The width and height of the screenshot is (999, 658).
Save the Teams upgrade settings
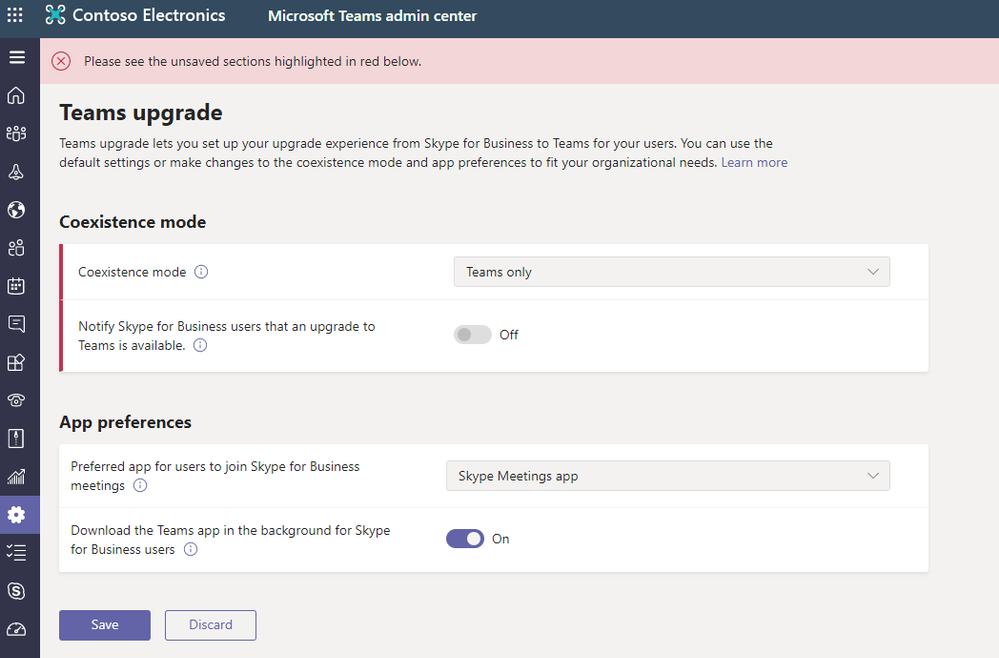click(x=105, y=625)
